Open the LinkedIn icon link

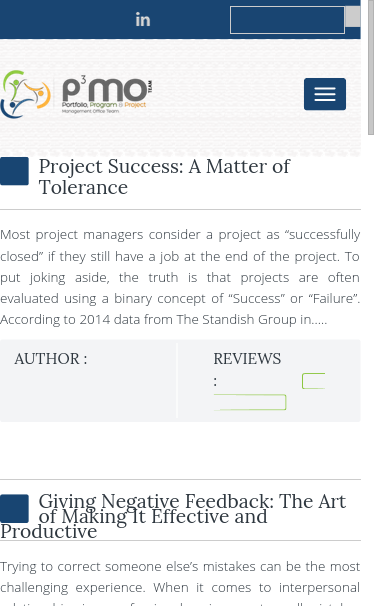pyautogui.click(x=143, y=20)
